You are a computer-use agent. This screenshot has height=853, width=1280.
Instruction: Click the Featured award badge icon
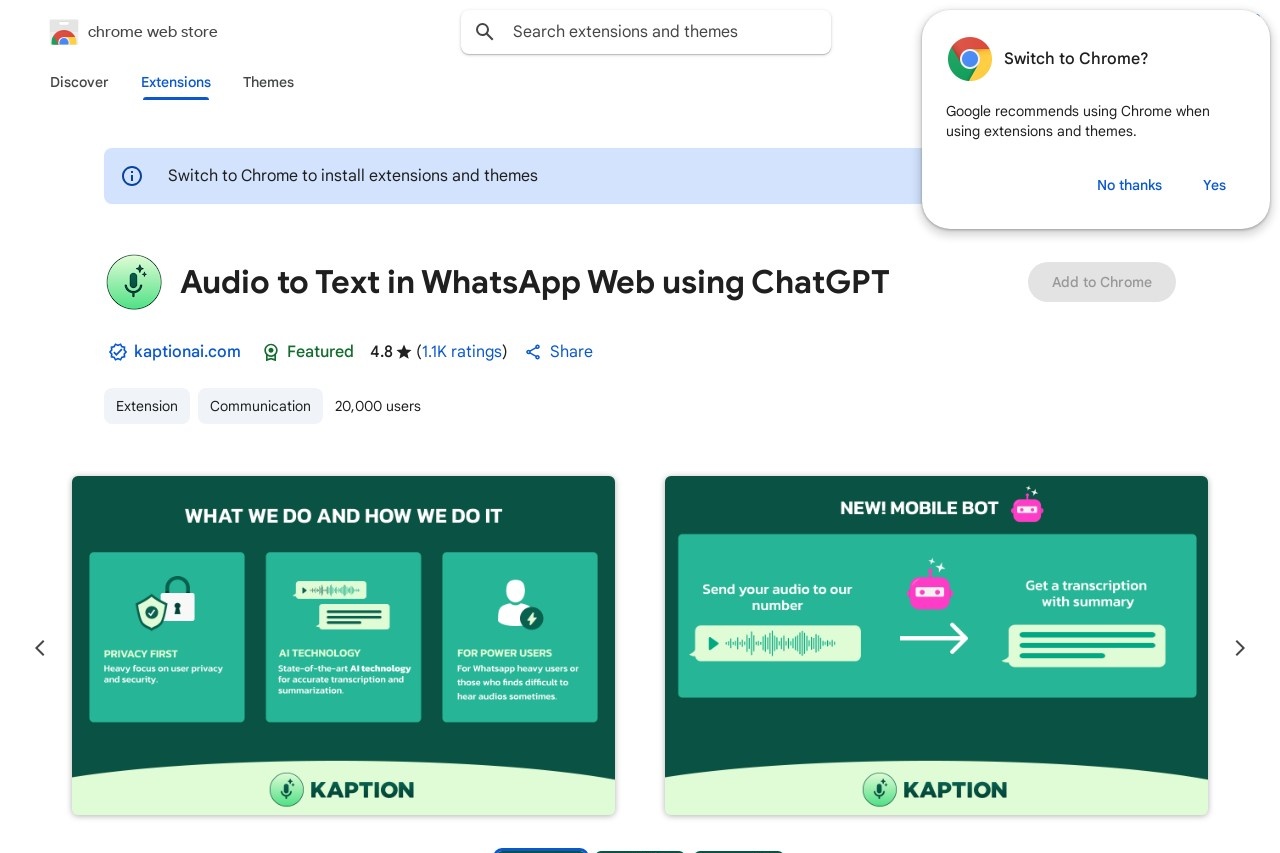click(x=270, y=352)
